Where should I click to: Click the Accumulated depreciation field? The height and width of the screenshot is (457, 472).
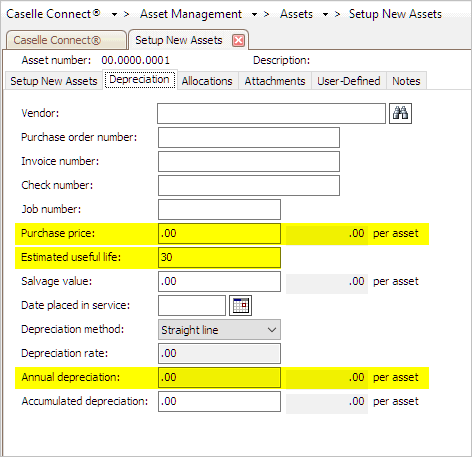tap(219, 401)
